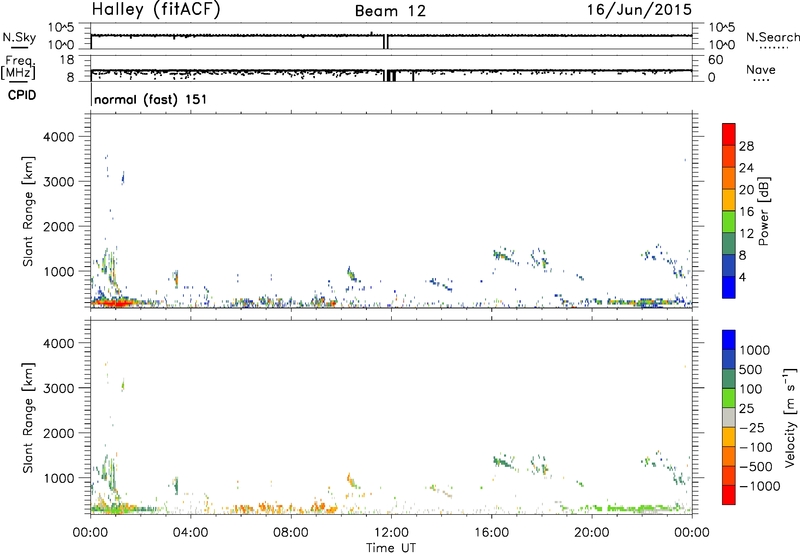
Task: Click the 'normal (fast) 151' text
Action: [x=151, y=99]
